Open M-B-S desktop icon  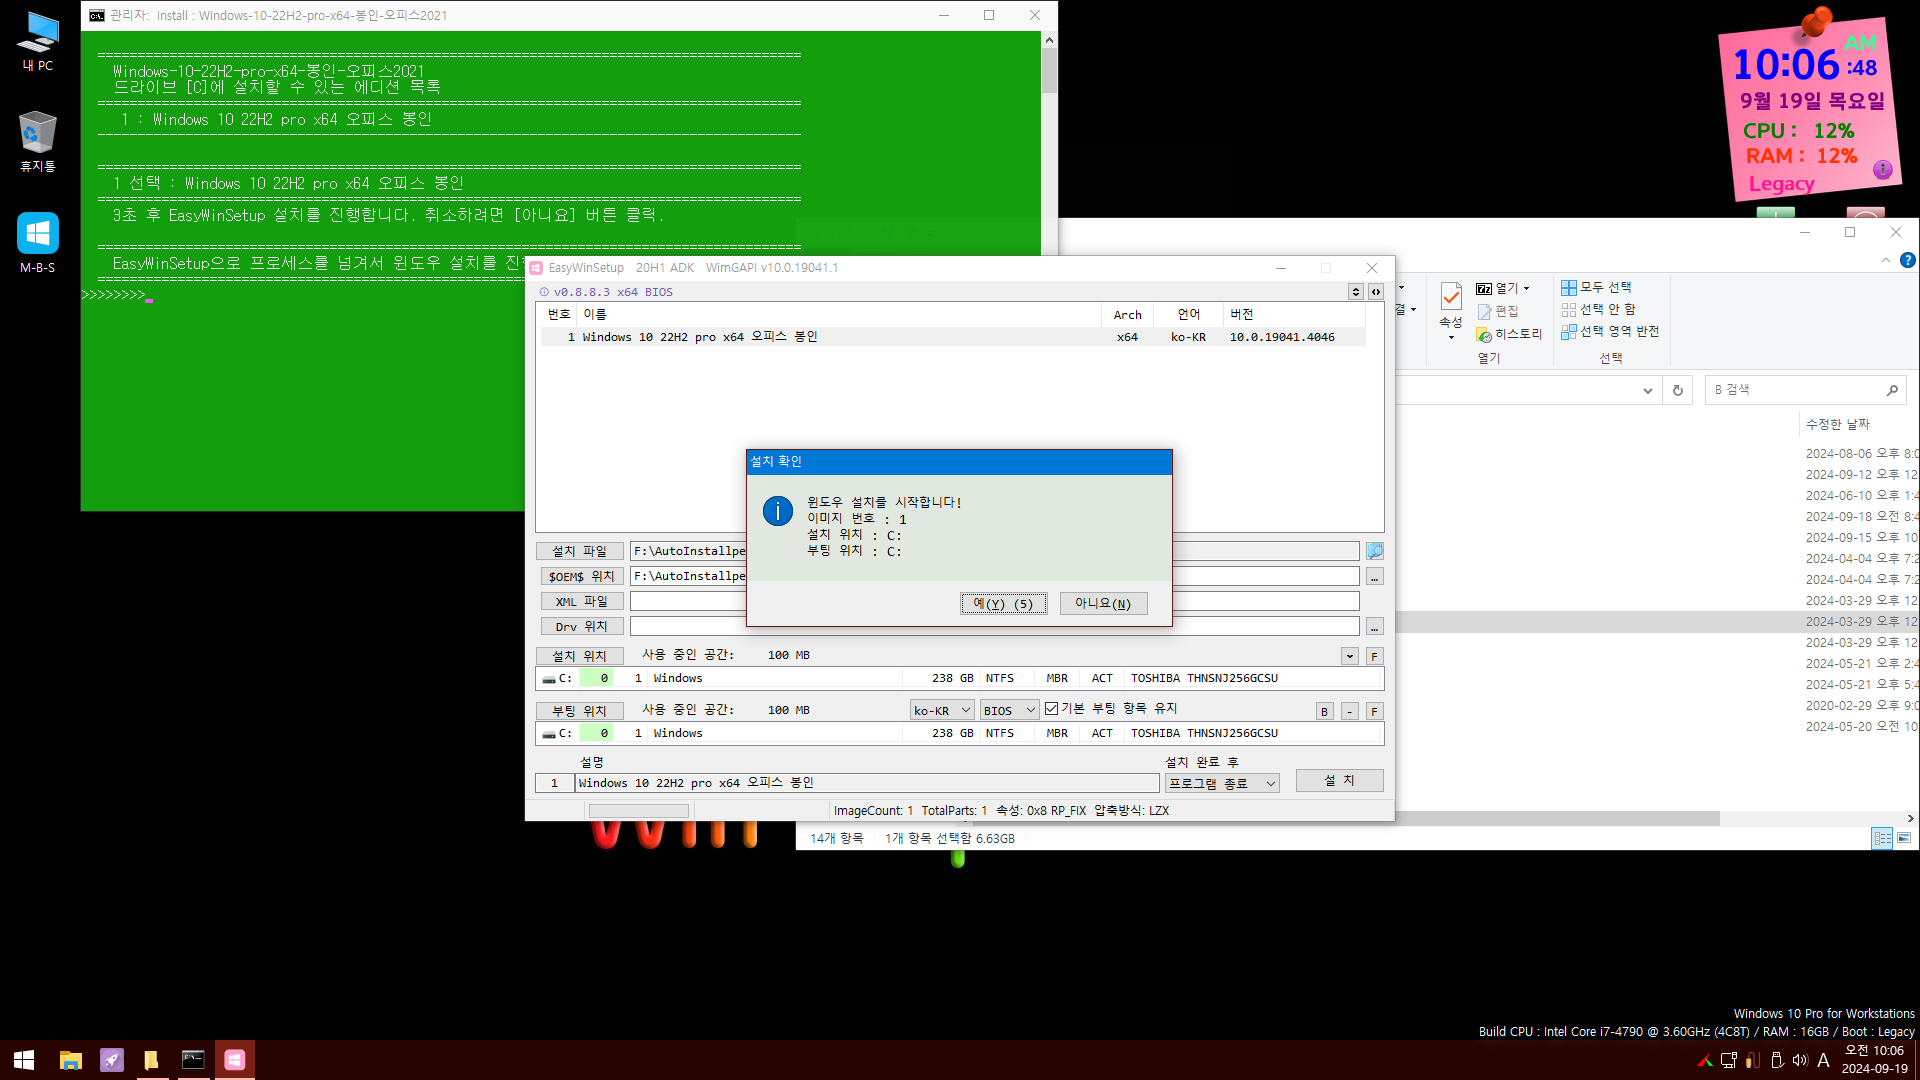[x=38, y=243]
